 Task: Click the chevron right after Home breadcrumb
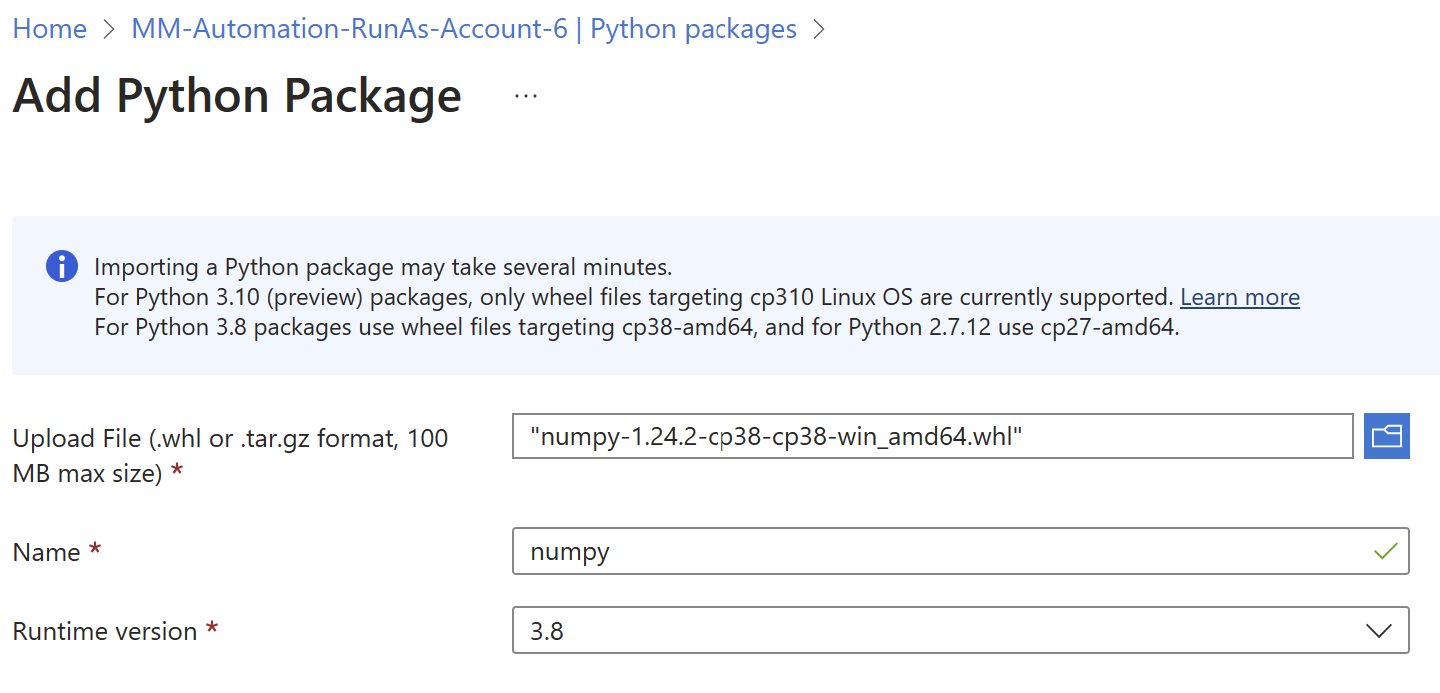pyautogui.click(x=109, y=30)
